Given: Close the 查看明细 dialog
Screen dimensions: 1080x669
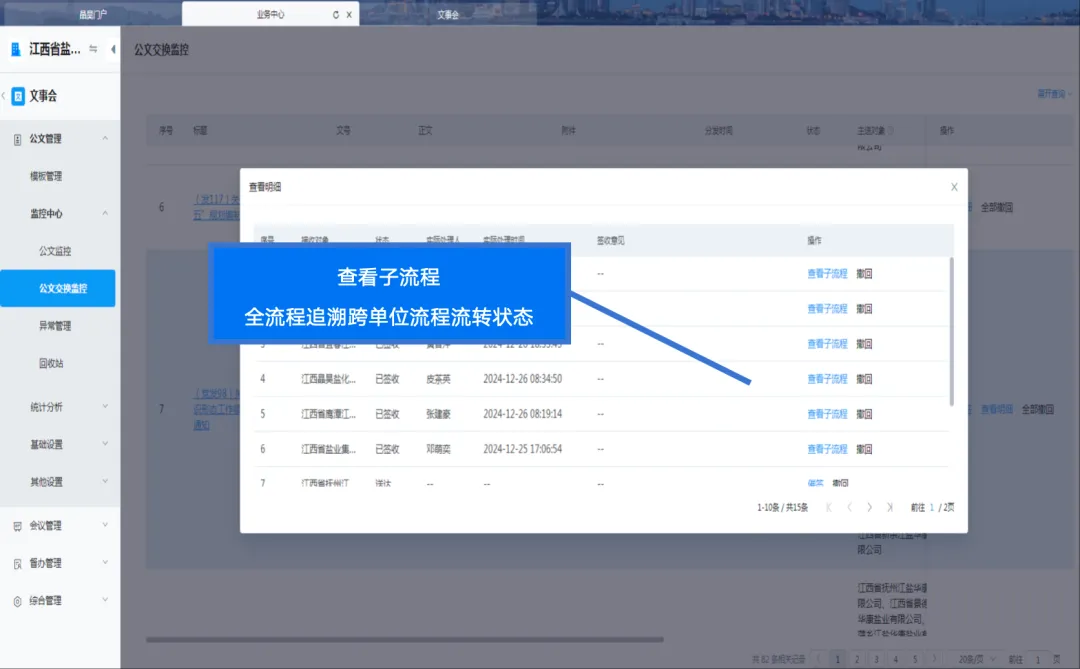Looking at the screenshot, I should pyautogui.click(x=953, y=187).
